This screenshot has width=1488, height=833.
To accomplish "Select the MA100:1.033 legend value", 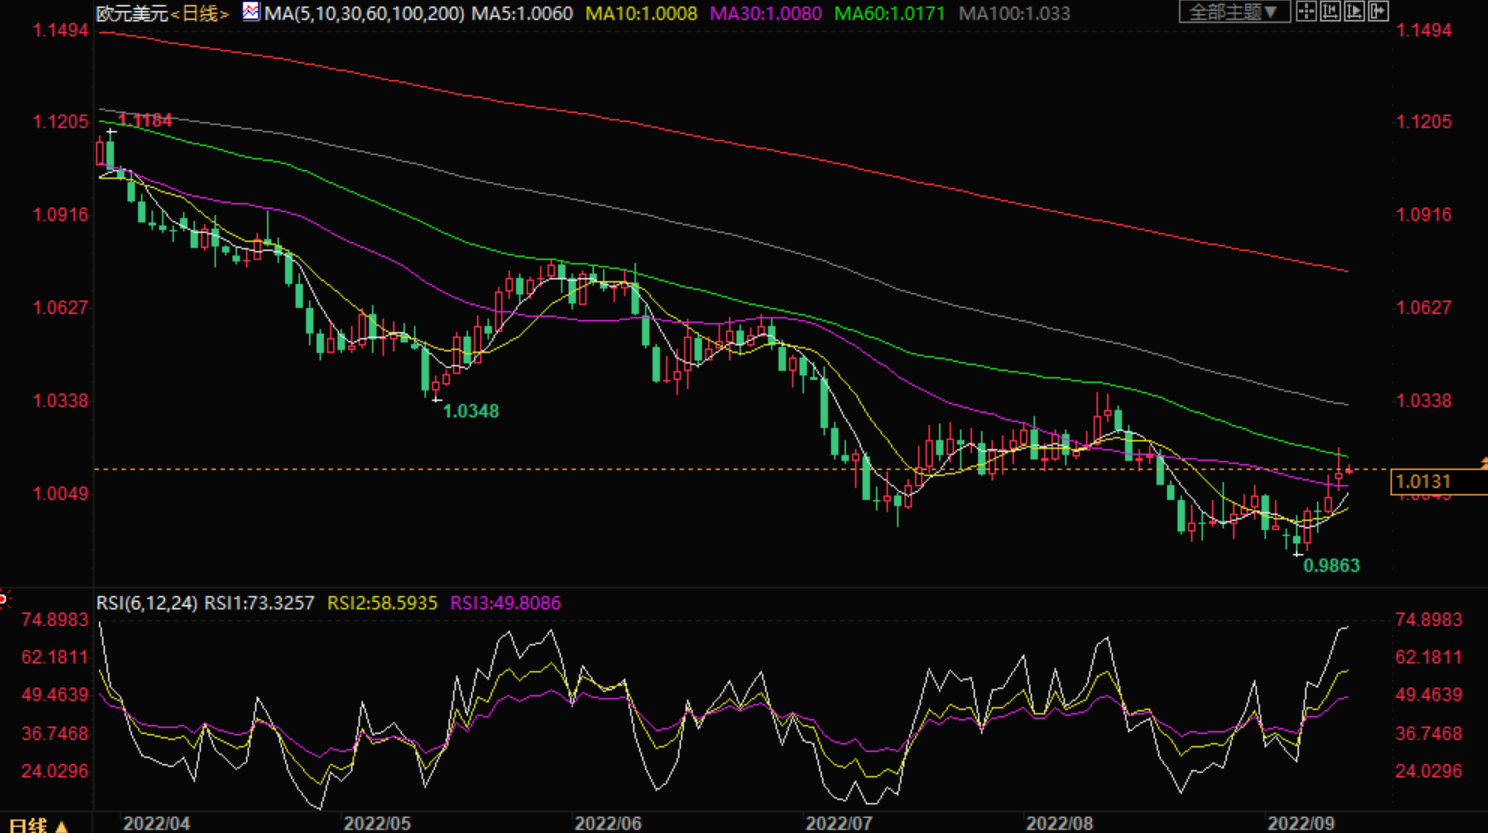I will (x=1014, y=13).
